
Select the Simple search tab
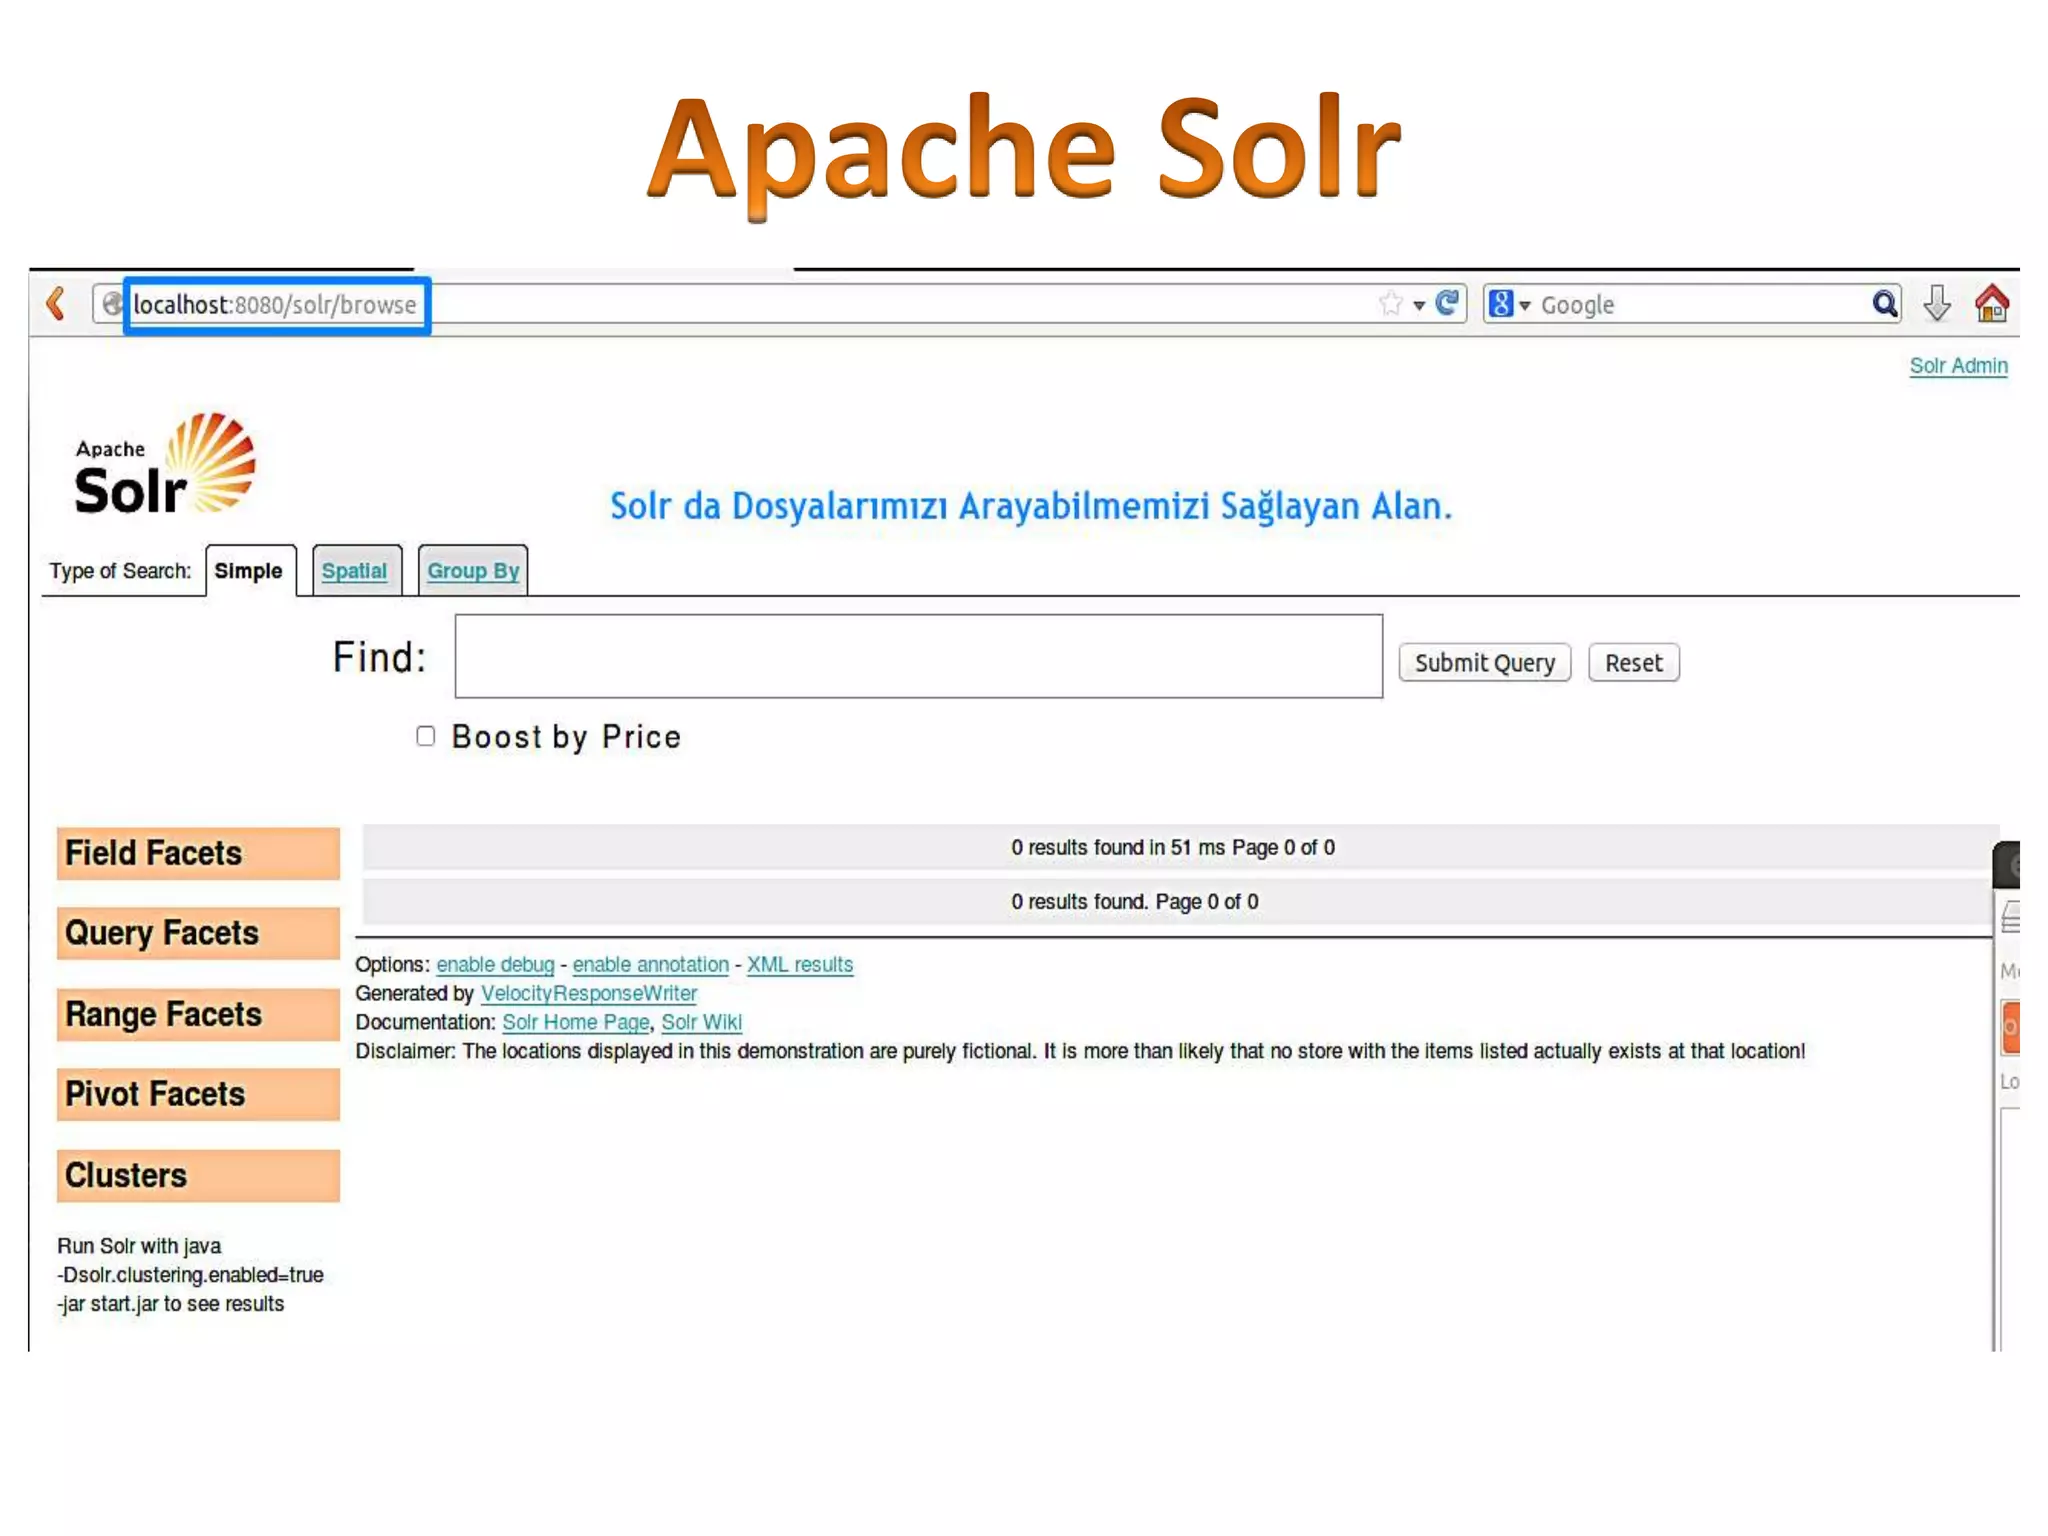(x=249, y=571)
